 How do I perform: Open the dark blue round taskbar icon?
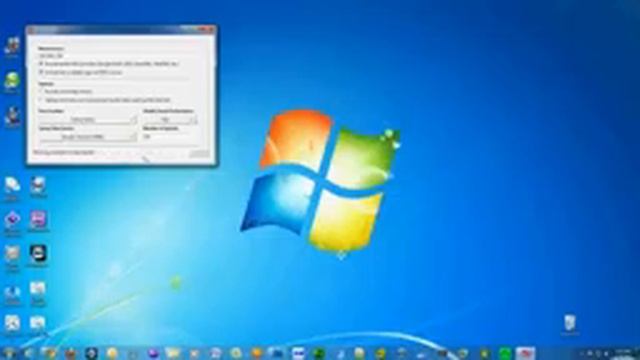click(x=91, y=353)
